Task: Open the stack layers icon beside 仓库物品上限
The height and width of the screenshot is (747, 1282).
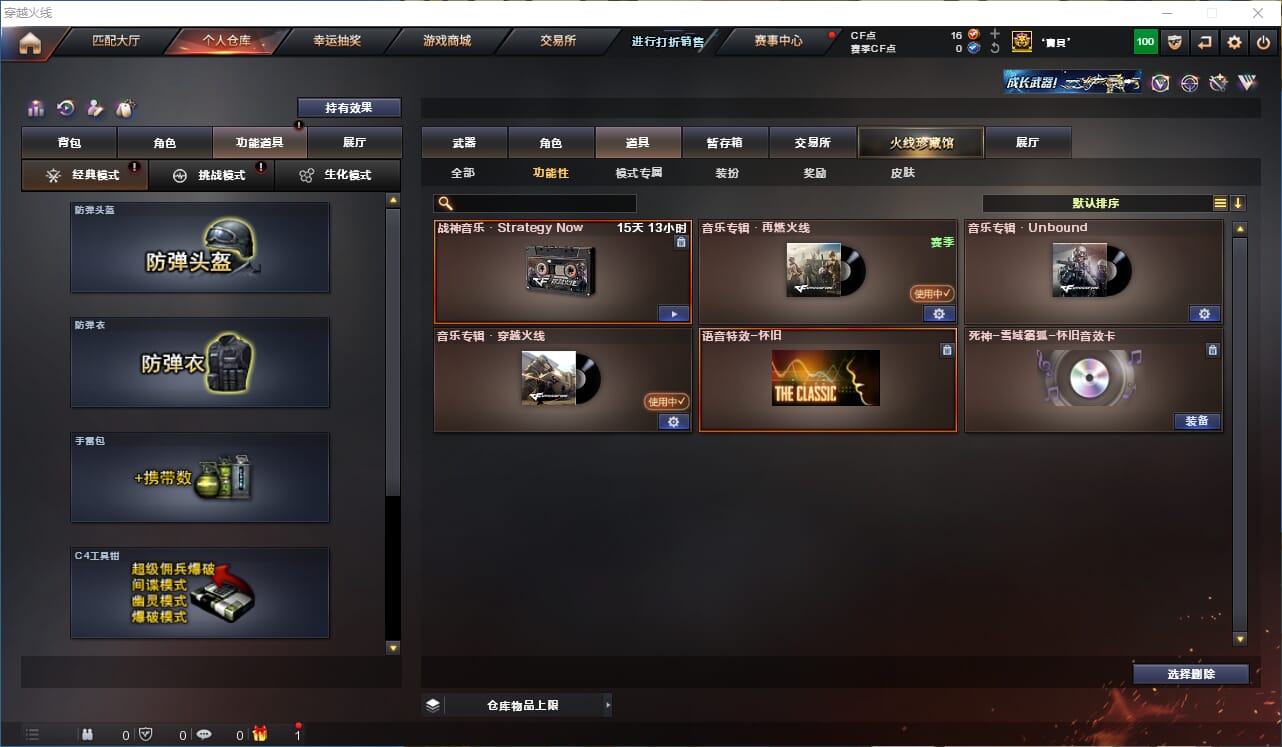Action: (x=432, y=705)
